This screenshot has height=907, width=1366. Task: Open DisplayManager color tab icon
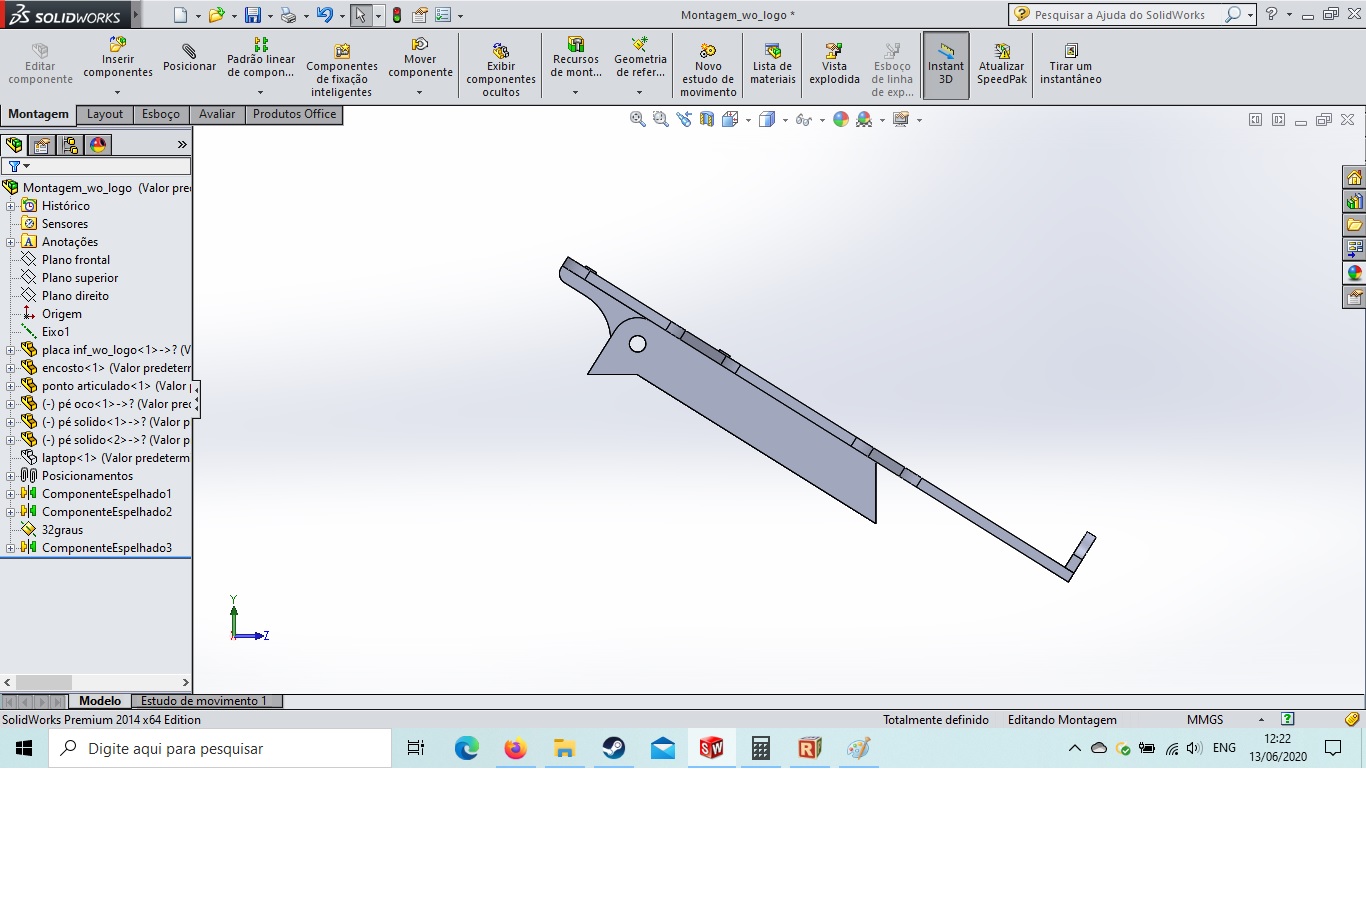point(98,145)
